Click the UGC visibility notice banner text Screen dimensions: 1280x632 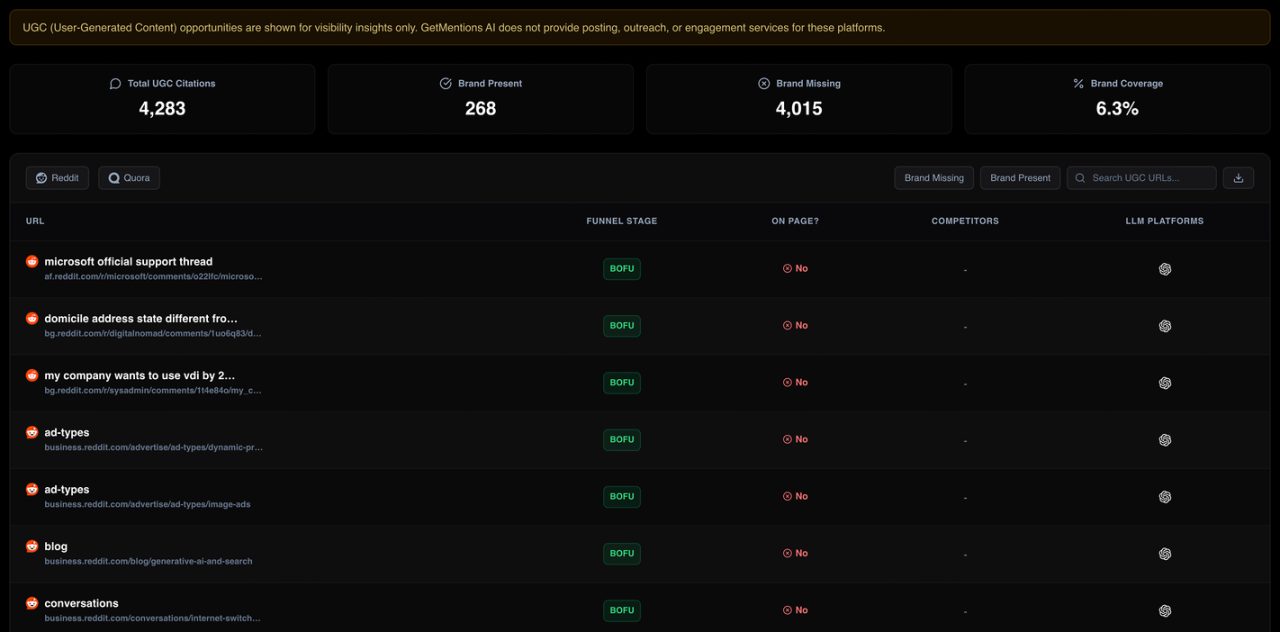click(x=453, y=28)
